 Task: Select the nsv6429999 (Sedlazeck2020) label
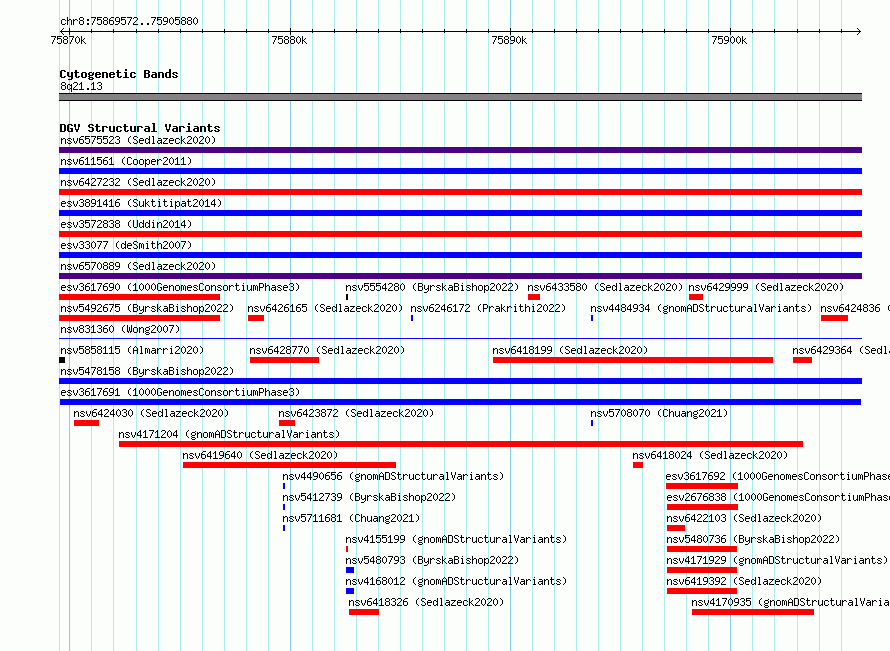(766, 287)
